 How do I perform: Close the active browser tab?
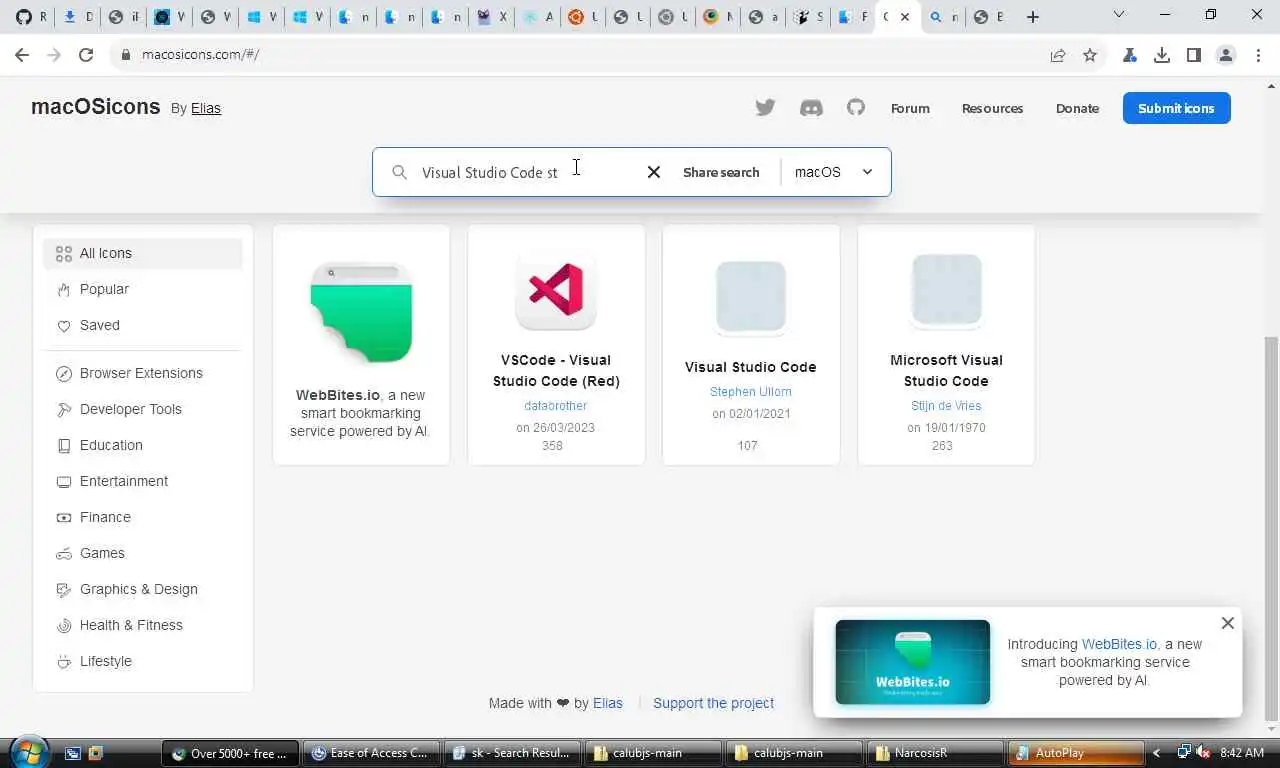[x=905, y=17]
